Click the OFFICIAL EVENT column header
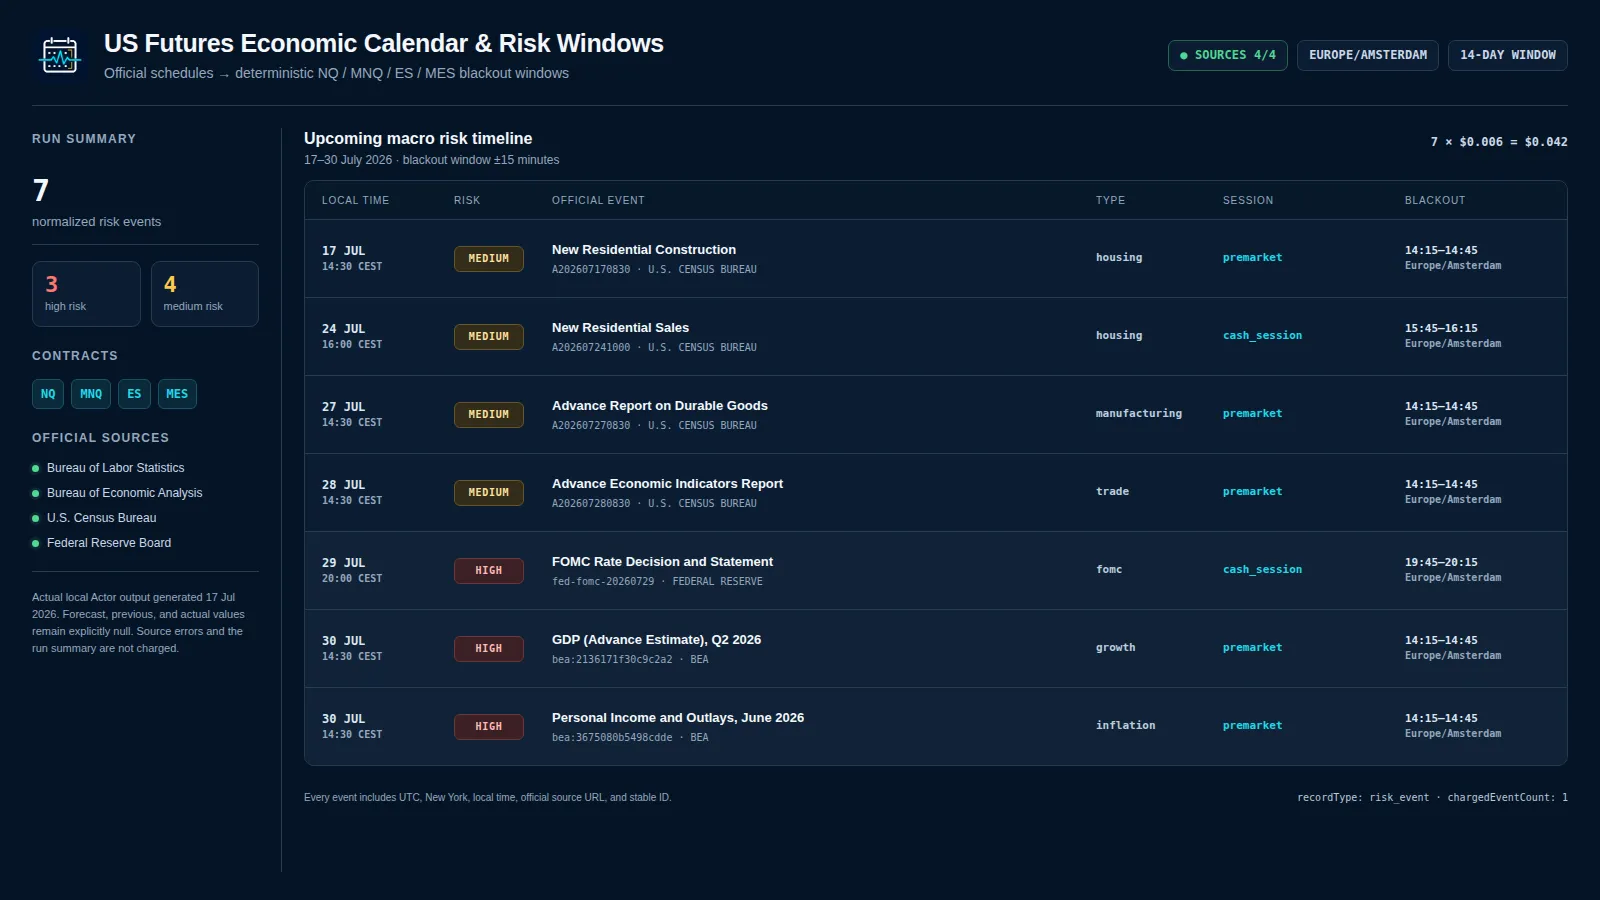This screenshot has height=900, width=1600. coord(598,200)
